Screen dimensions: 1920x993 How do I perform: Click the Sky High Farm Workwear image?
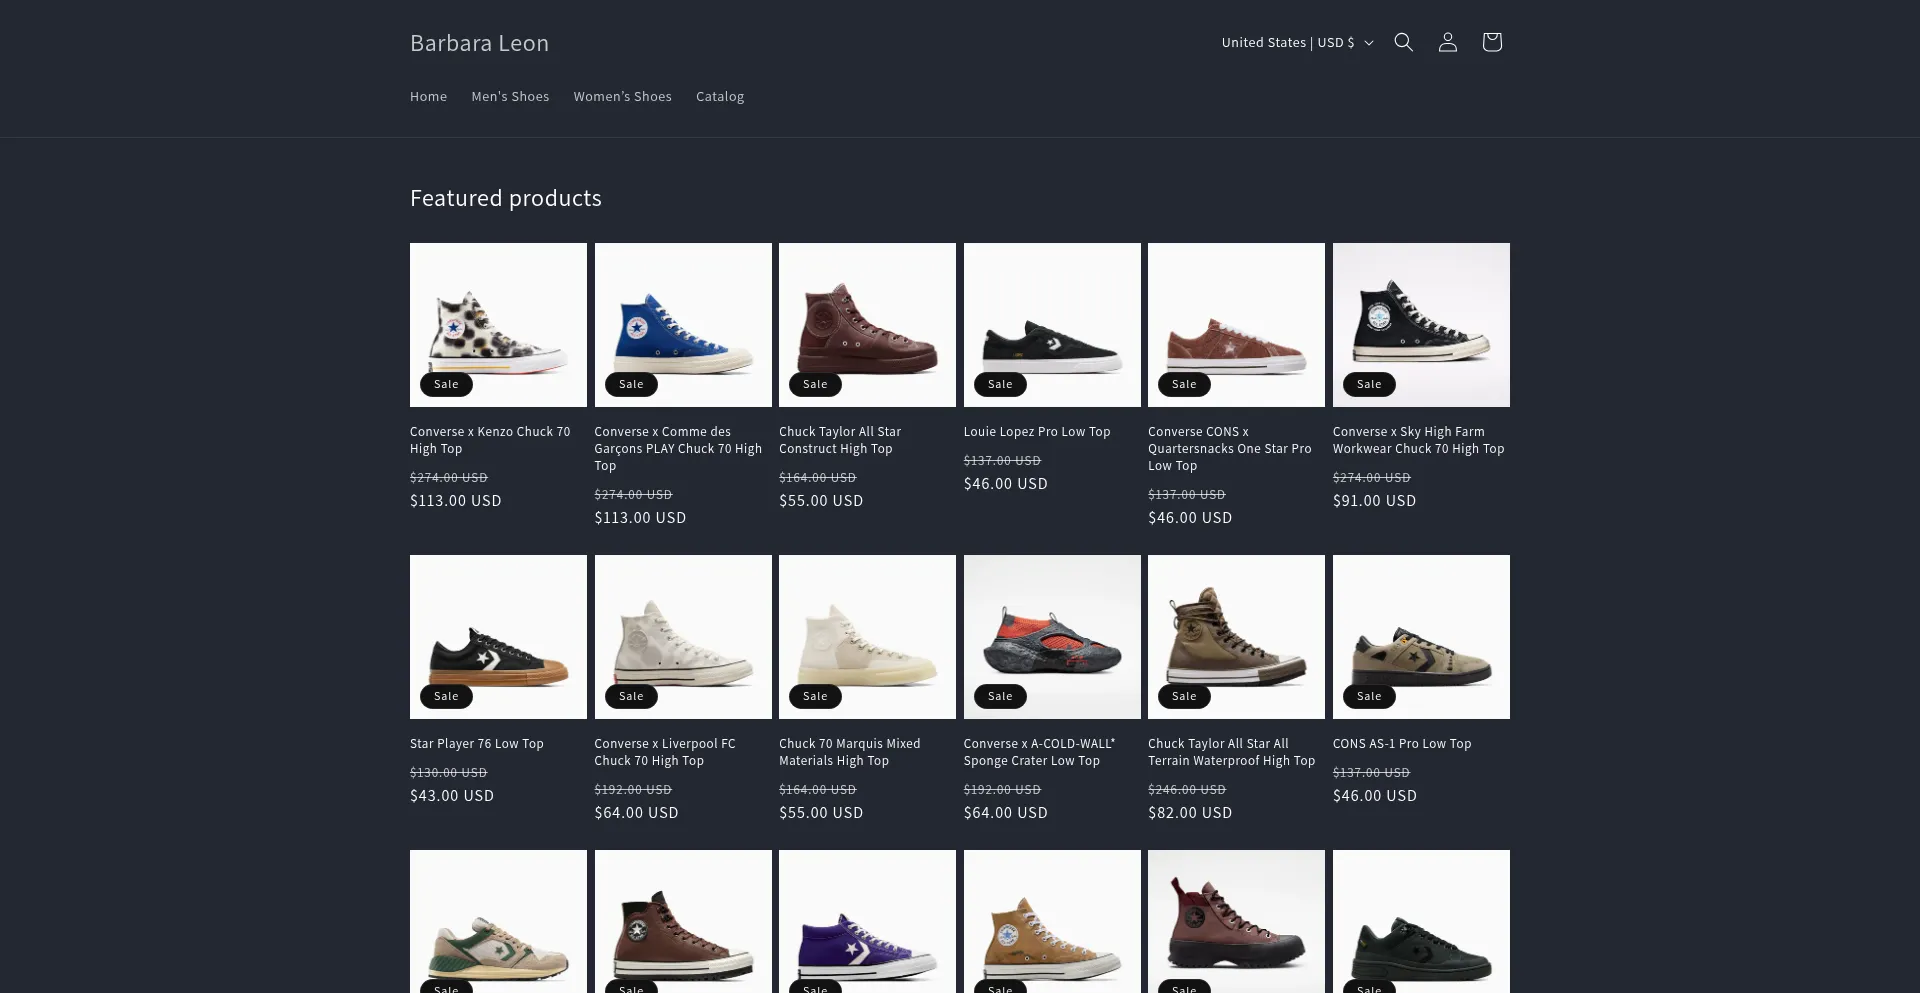(1421, 325)
